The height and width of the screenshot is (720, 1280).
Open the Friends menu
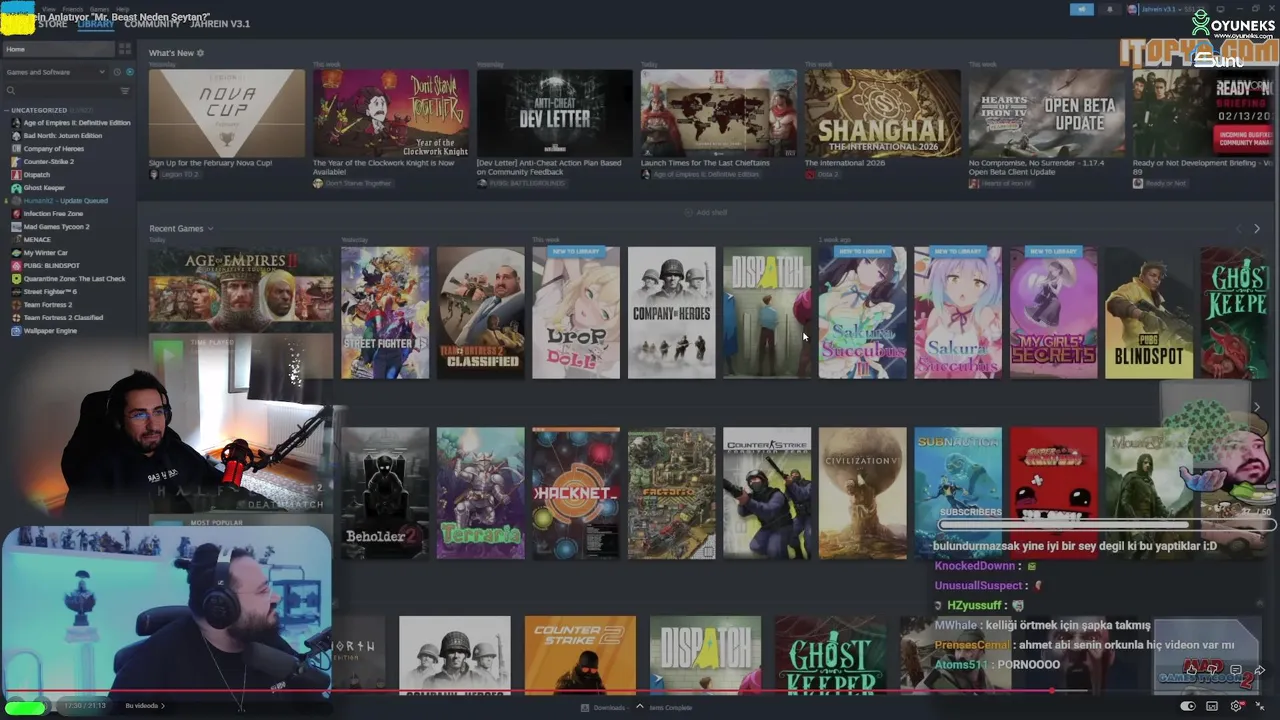pos(73,9)
